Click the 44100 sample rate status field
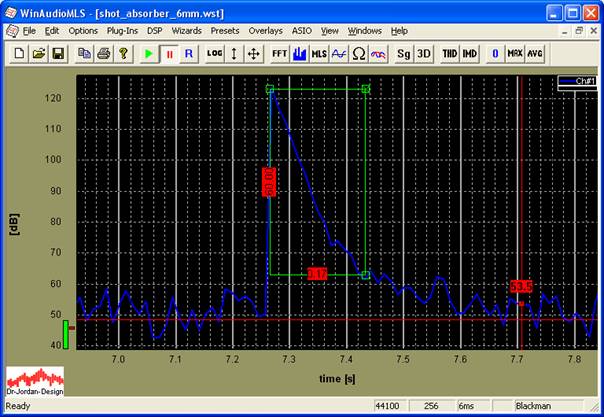Image resolution: width=604 pixels, height=417 pixels. (x=391, y=406)
